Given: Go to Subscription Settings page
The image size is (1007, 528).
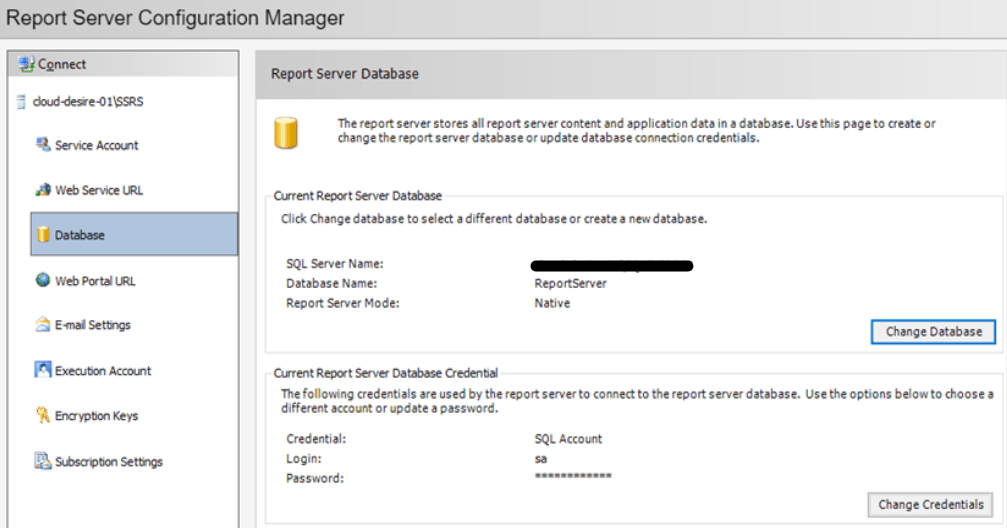Looking at the screenshot, I should [109, 462].
